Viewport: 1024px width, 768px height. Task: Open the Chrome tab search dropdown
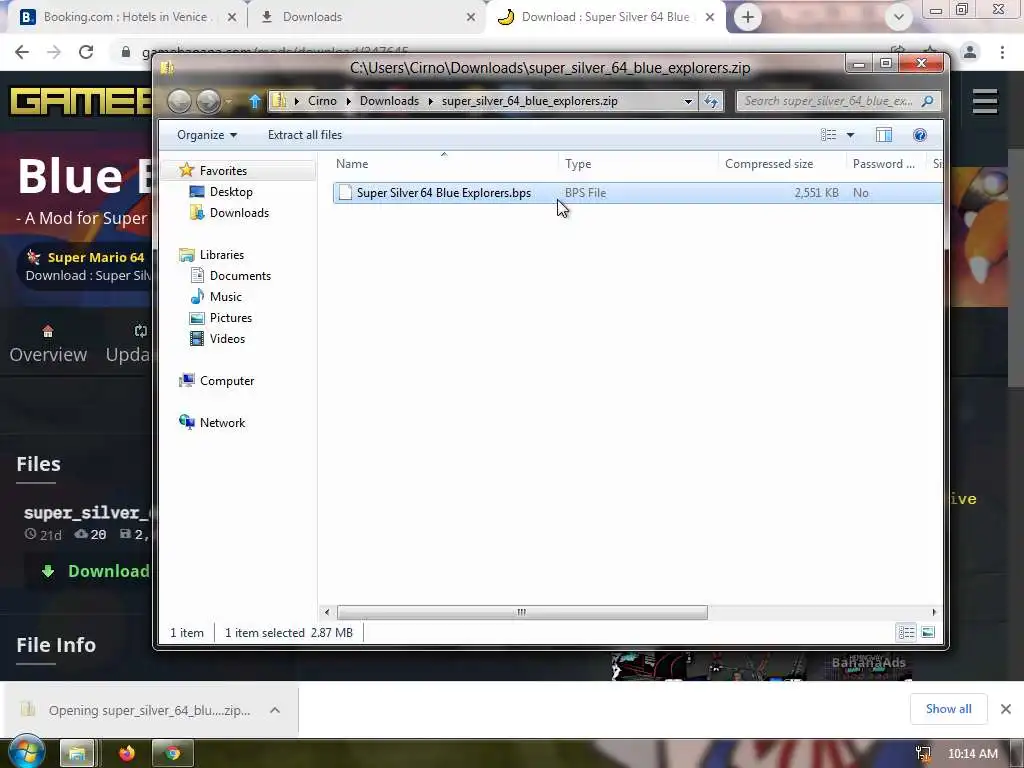point(899,17)
